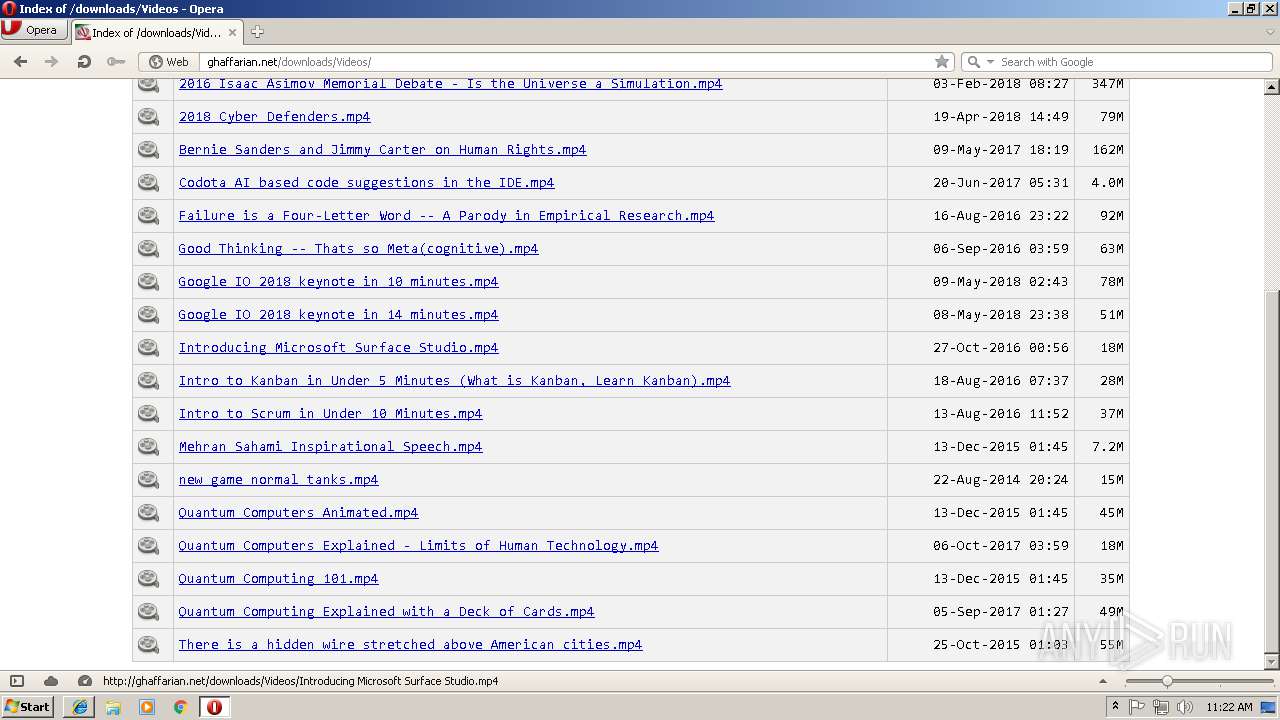The height and width of the screenshot is (720, 1280).
Task: Open the Opera menu button
Action: click(x=33, y=30)
